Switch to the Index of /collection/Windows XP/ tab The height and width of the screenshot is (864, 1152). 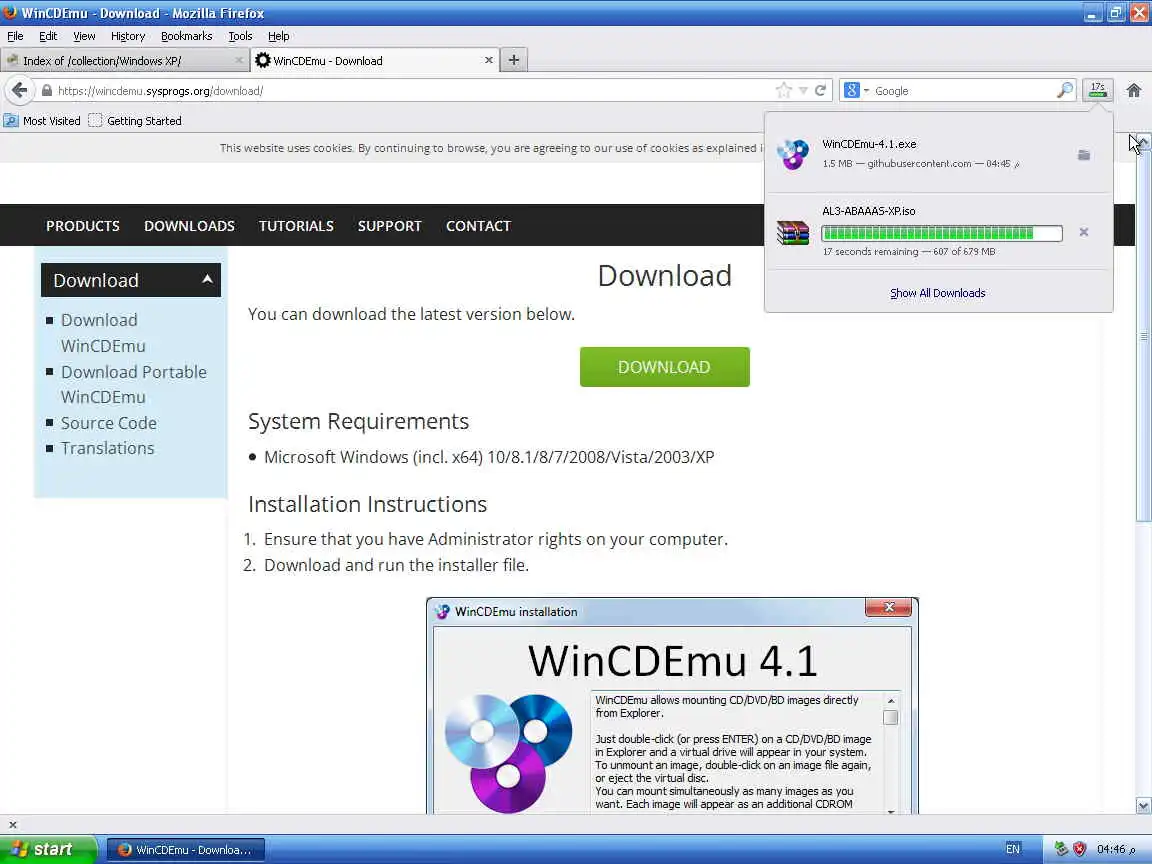pos(123,60)
